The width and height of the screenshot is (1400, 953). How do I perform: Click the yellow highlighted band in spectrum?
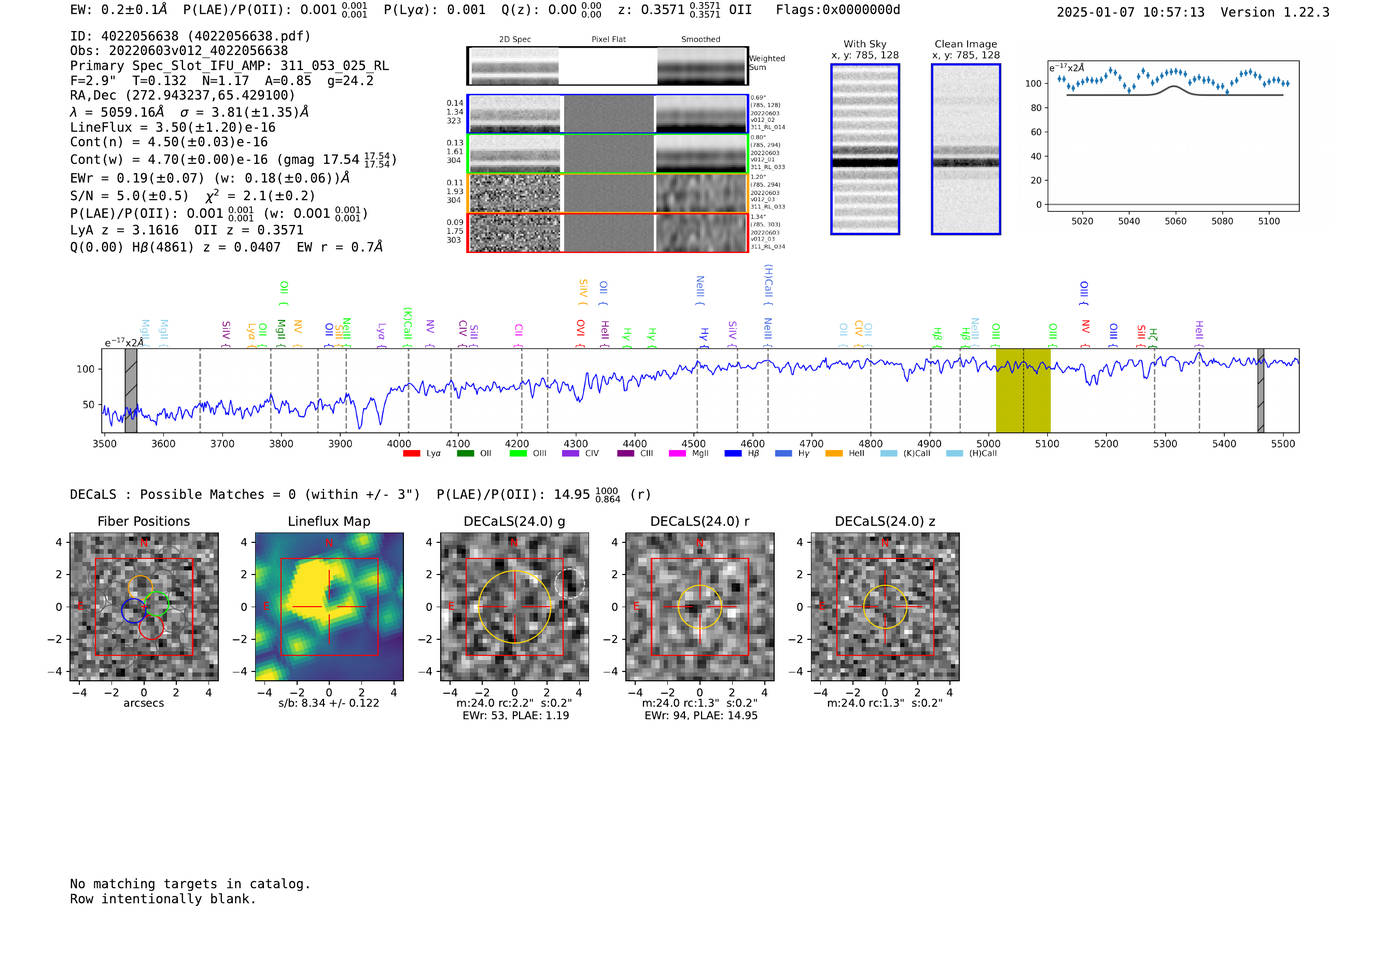point(1023,391)
